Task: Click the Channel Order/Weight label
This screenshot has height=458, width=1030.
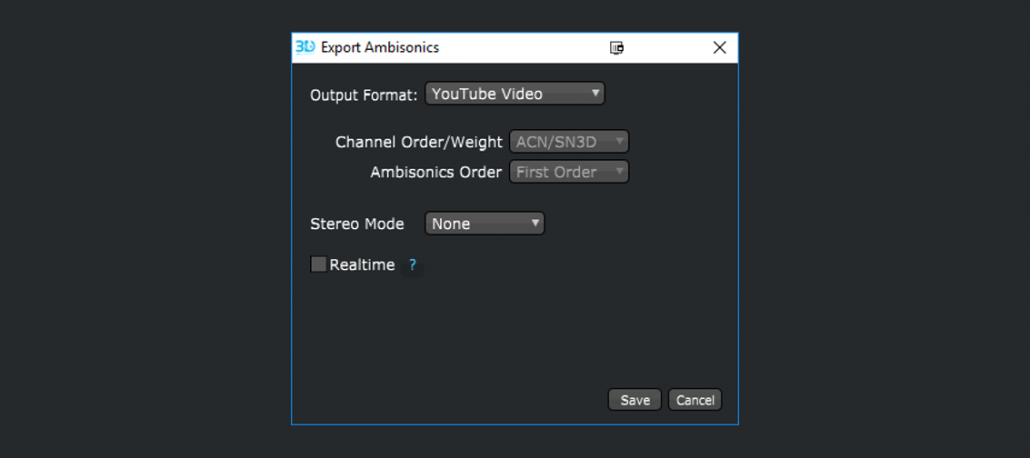Action: pyautogui.click(x=419, y=142)
